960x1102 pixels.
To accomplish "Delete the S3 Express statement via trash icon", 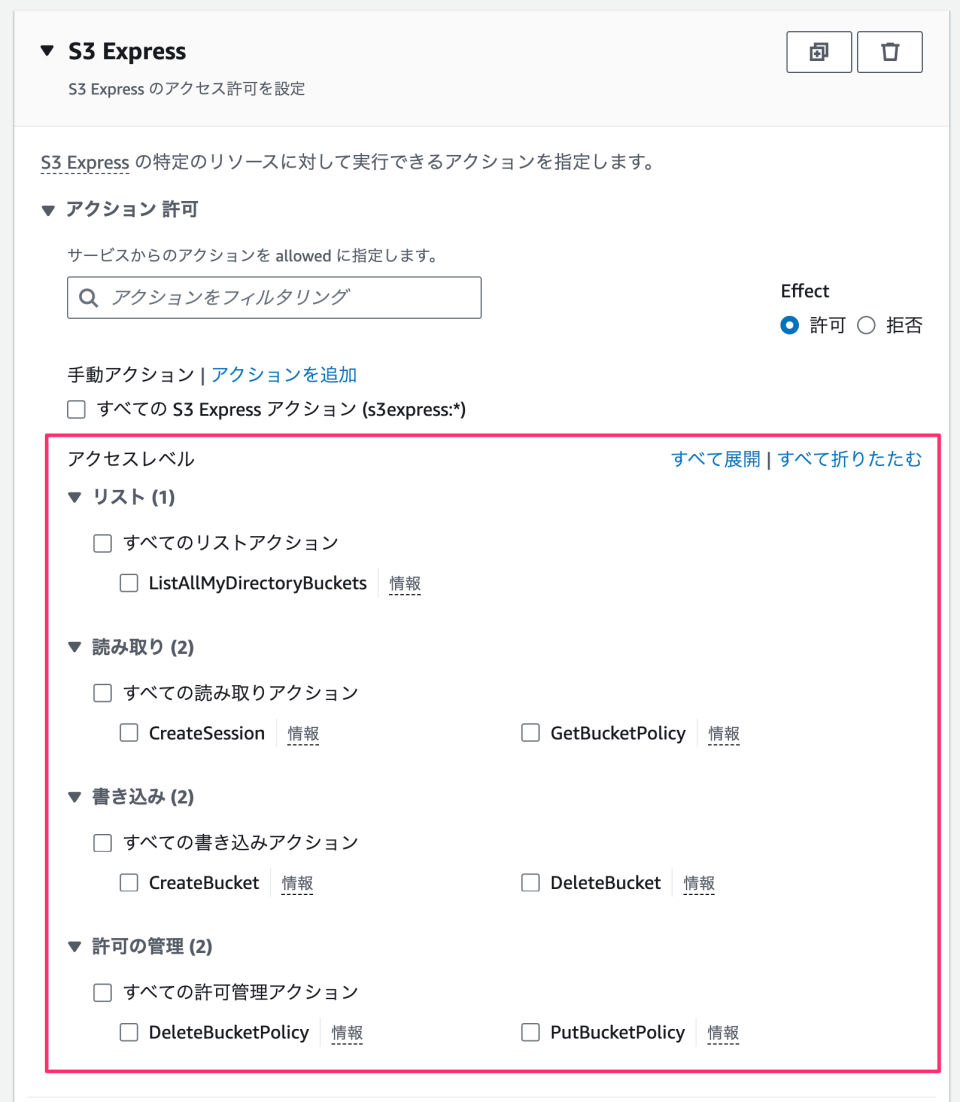I will coord(889,51).
